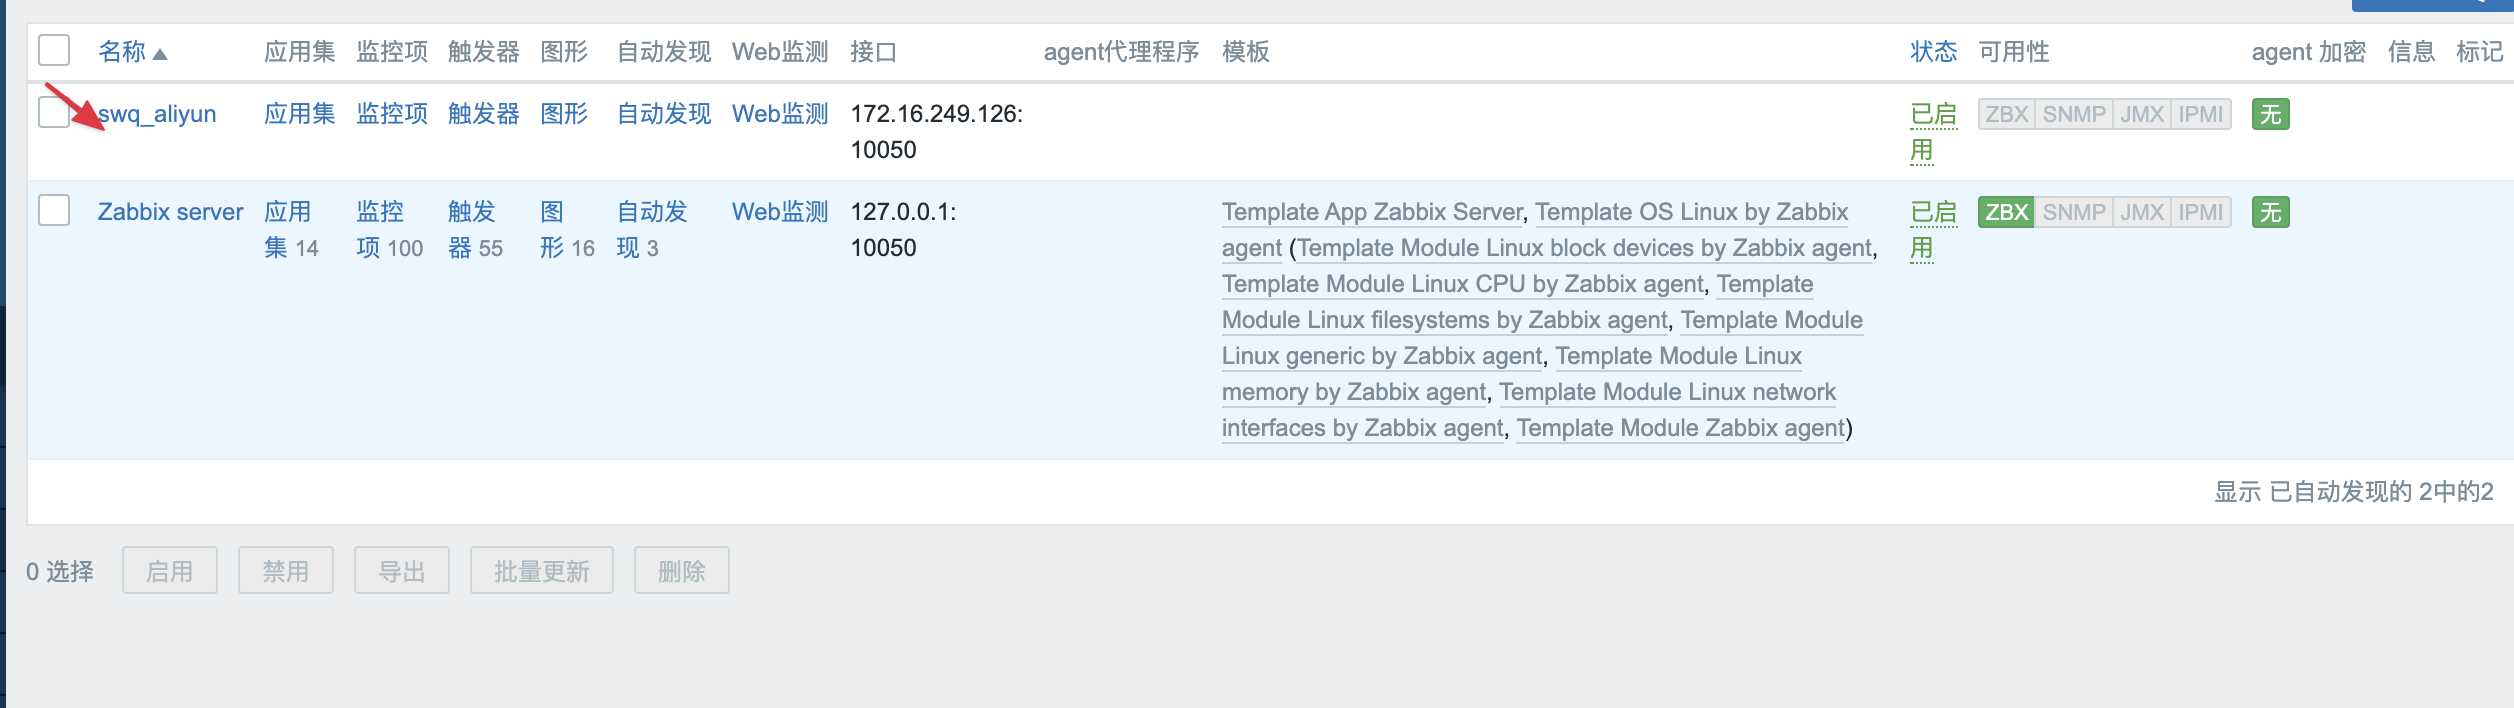This screenshot has width=2514, height=708.
Task: Open swq_aliyun host configuration link
Action: [x=160, y=114]
